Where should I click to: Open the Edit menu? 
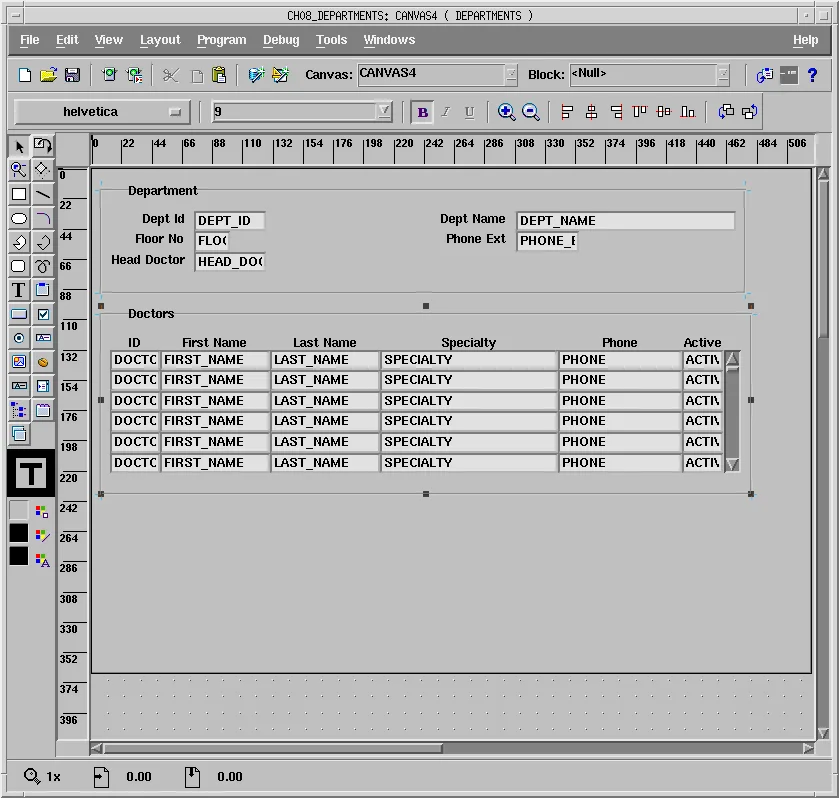coord(67,40)
